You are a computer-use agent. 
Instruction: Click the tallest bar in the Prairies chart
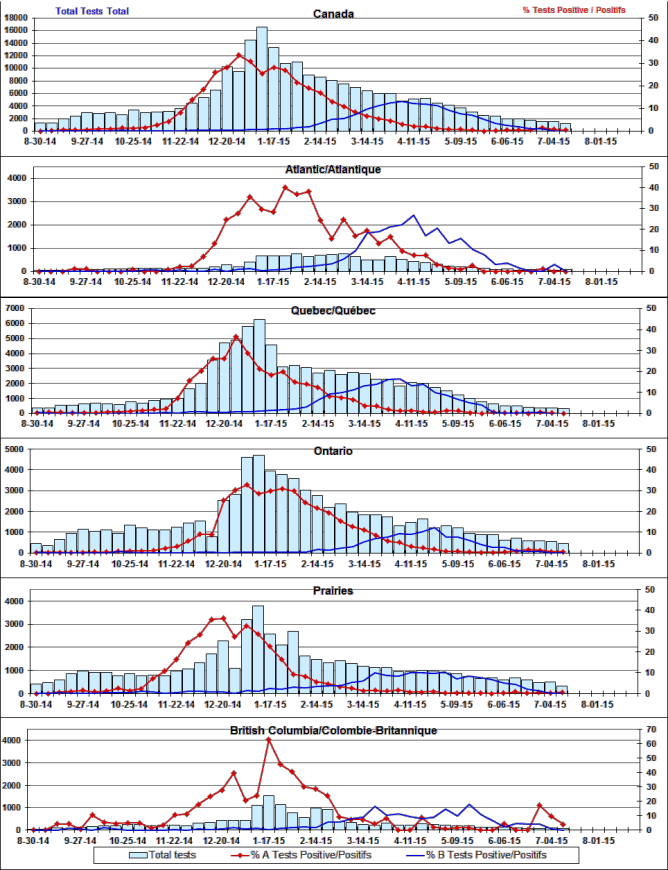pyautogui.click(x=258, y=649)
